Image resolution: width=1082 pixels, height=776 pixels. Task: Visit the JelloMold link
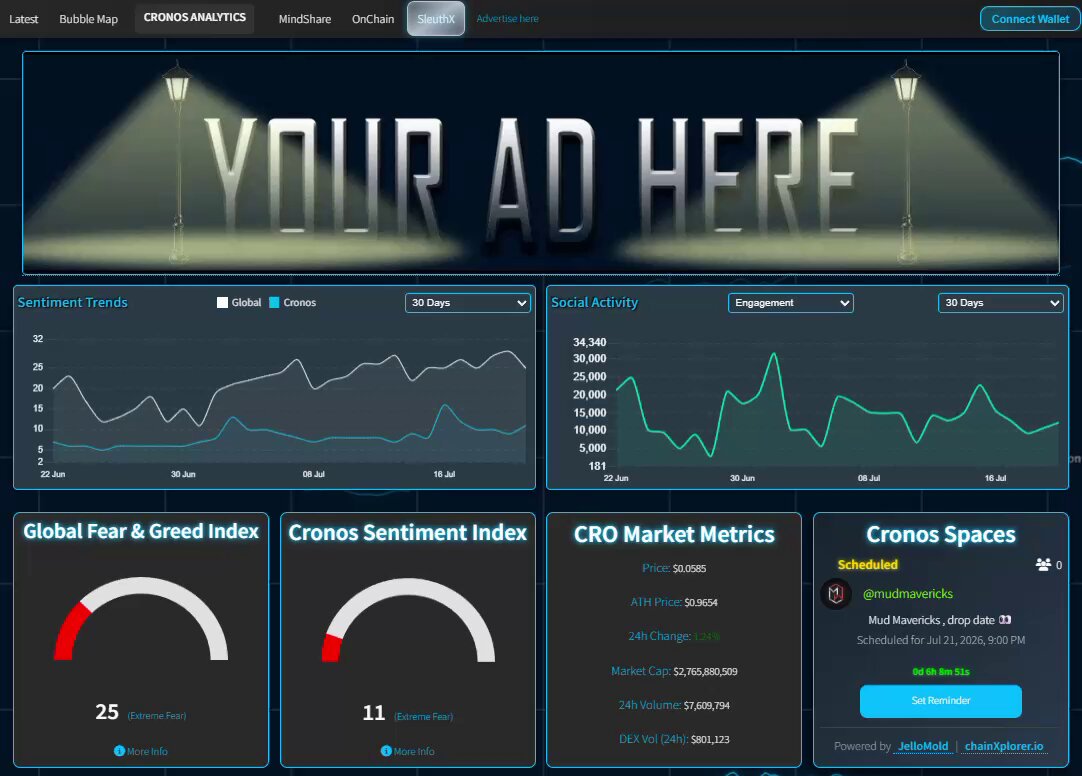tap(923, 746)
